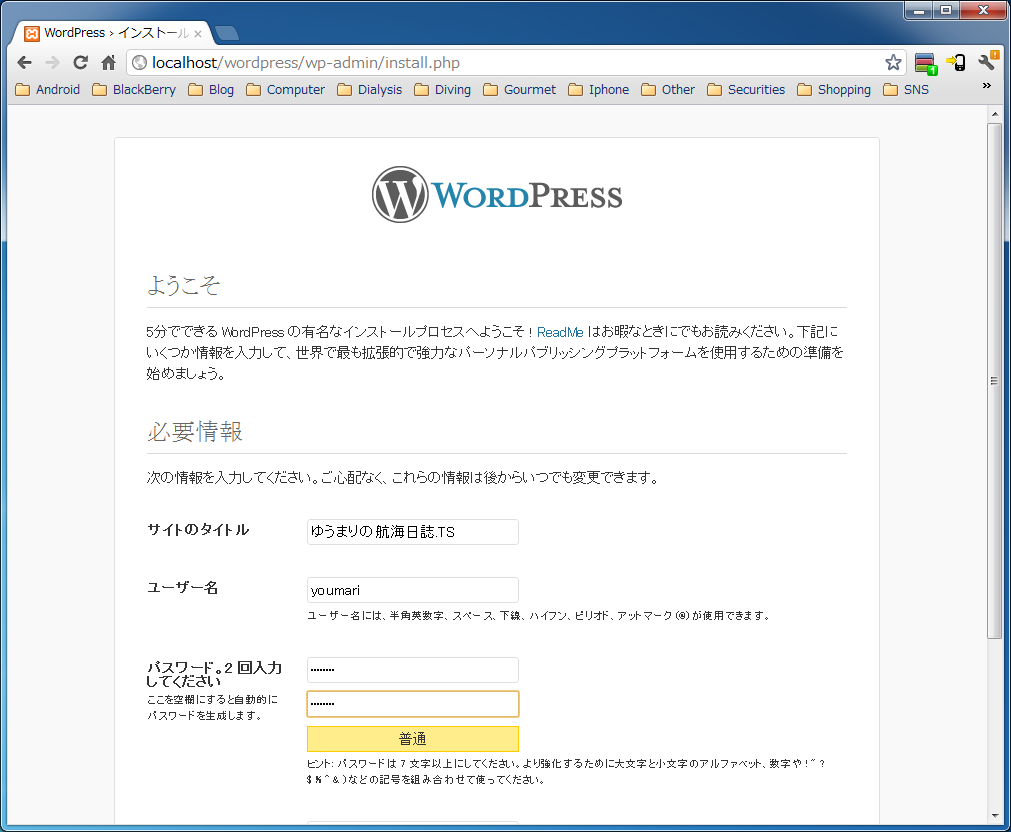
Task: Click the first password field
Action: [x=413, y=670]
